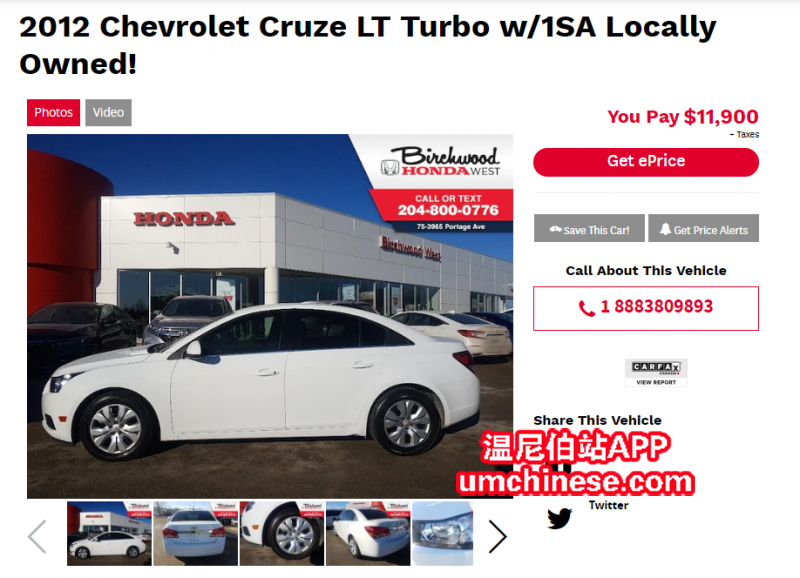Click the Twitter share label
Image resolution: width=800 pixels, height=578 pixels.
coord(608,505)
